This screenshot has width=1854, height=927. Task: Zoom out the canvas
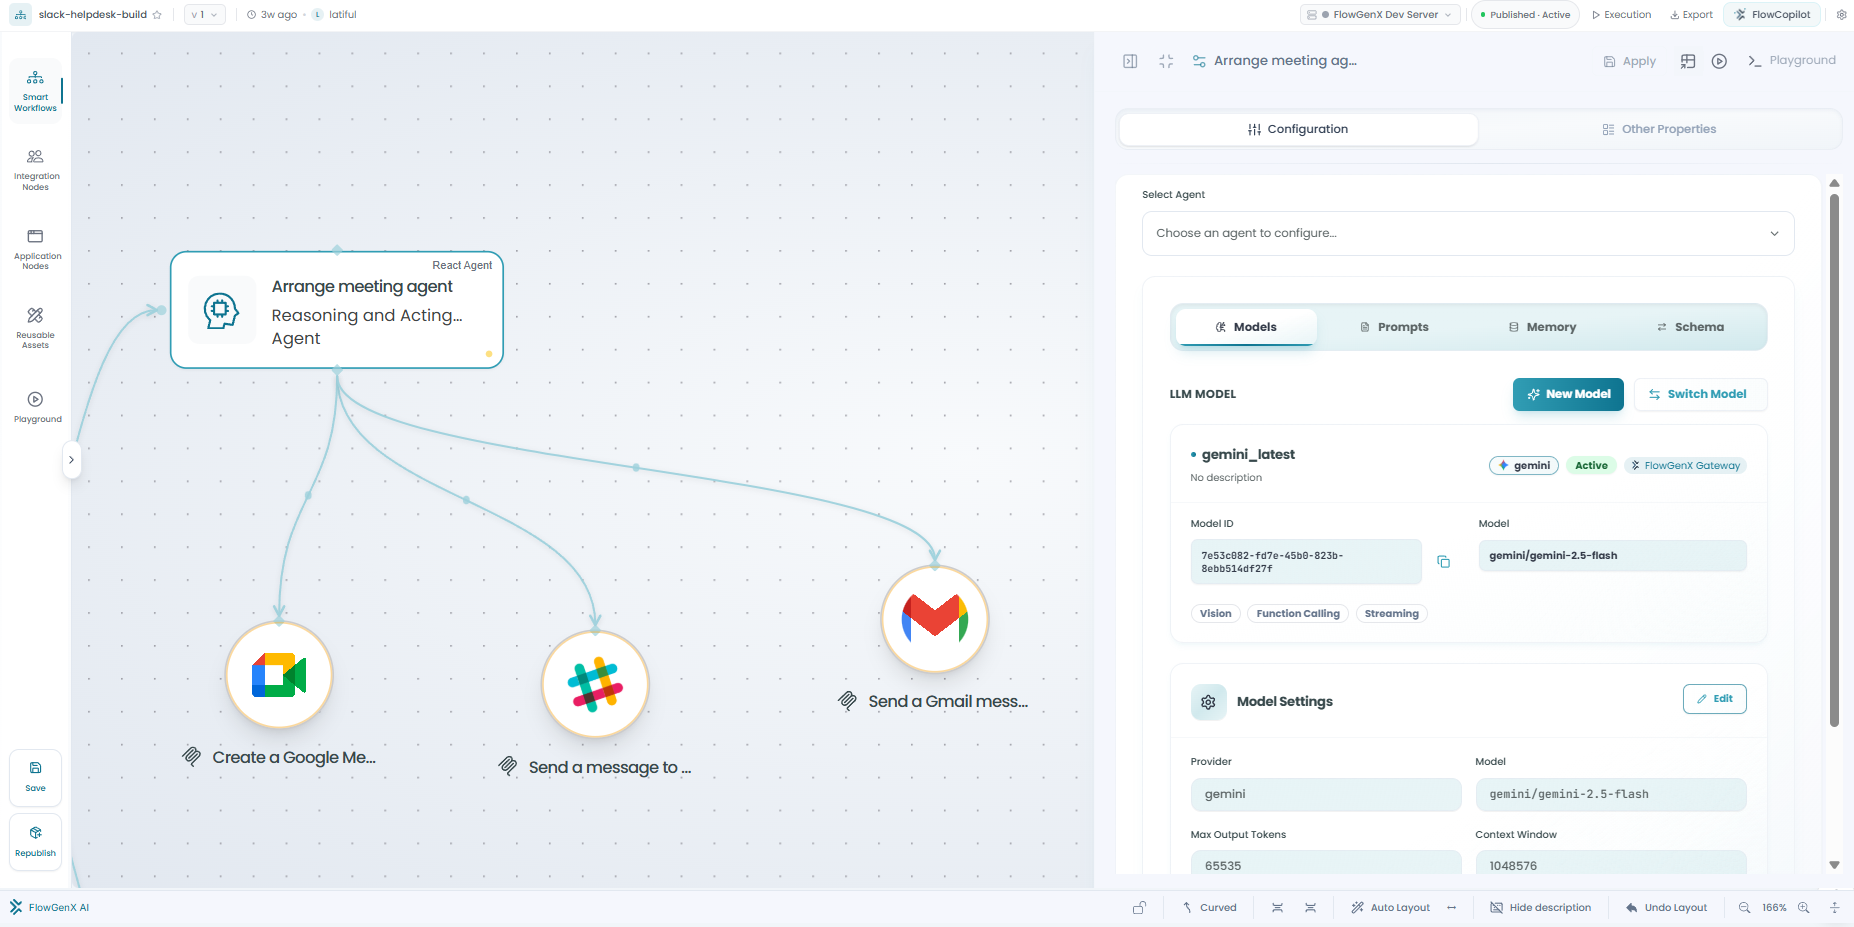1744,908
